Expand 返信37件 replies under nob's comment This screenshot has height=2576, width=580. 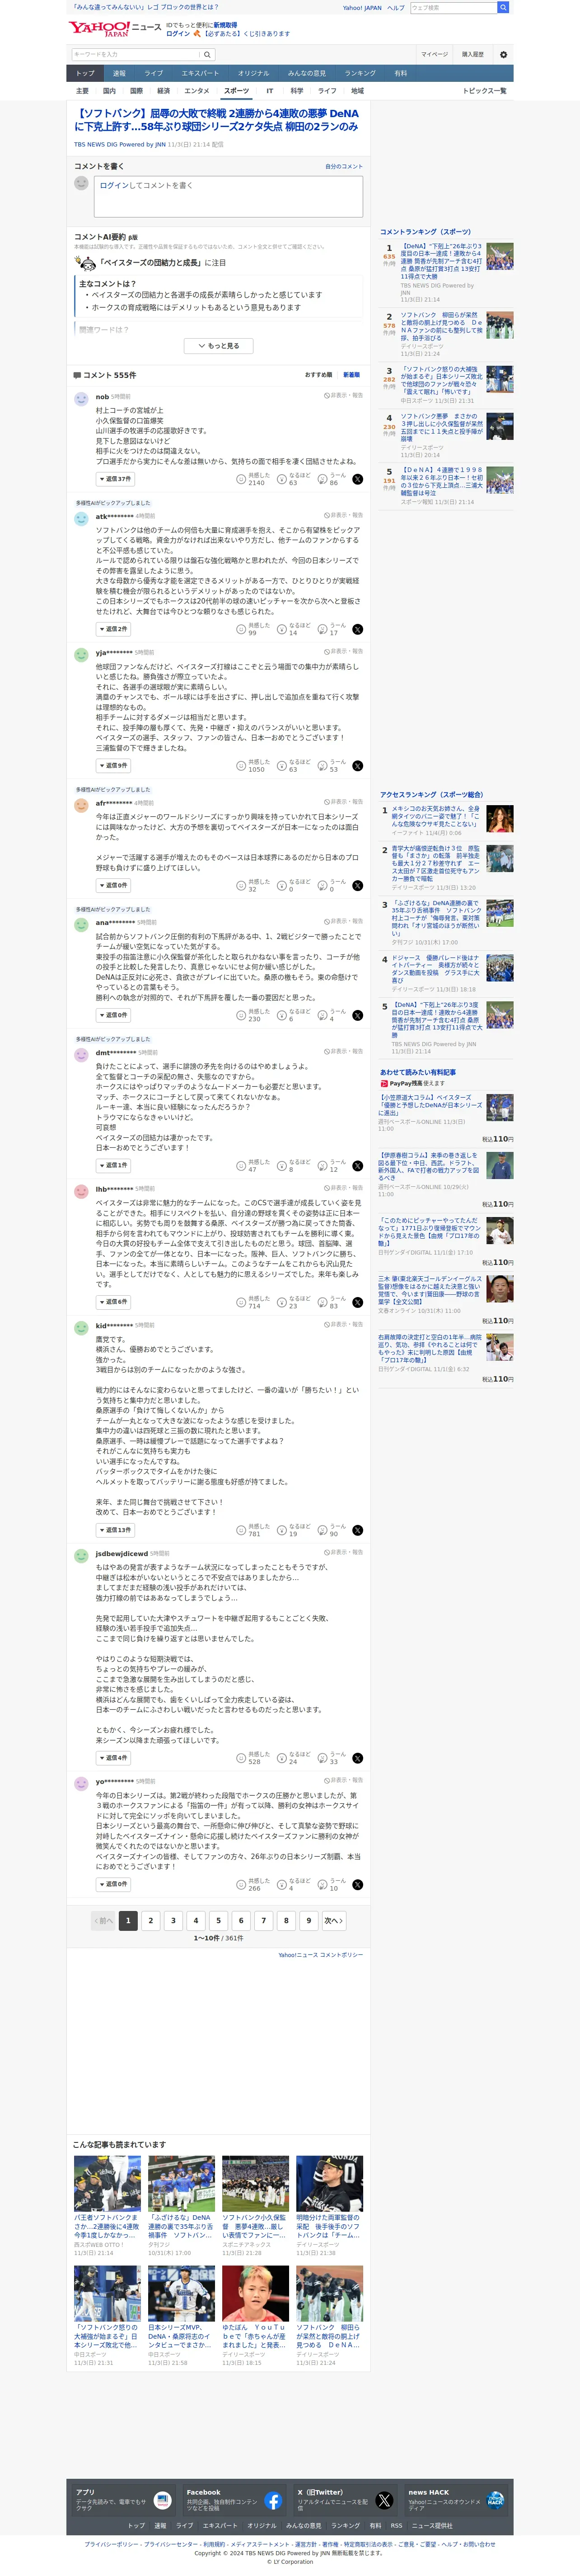click(x=115, y=479)
